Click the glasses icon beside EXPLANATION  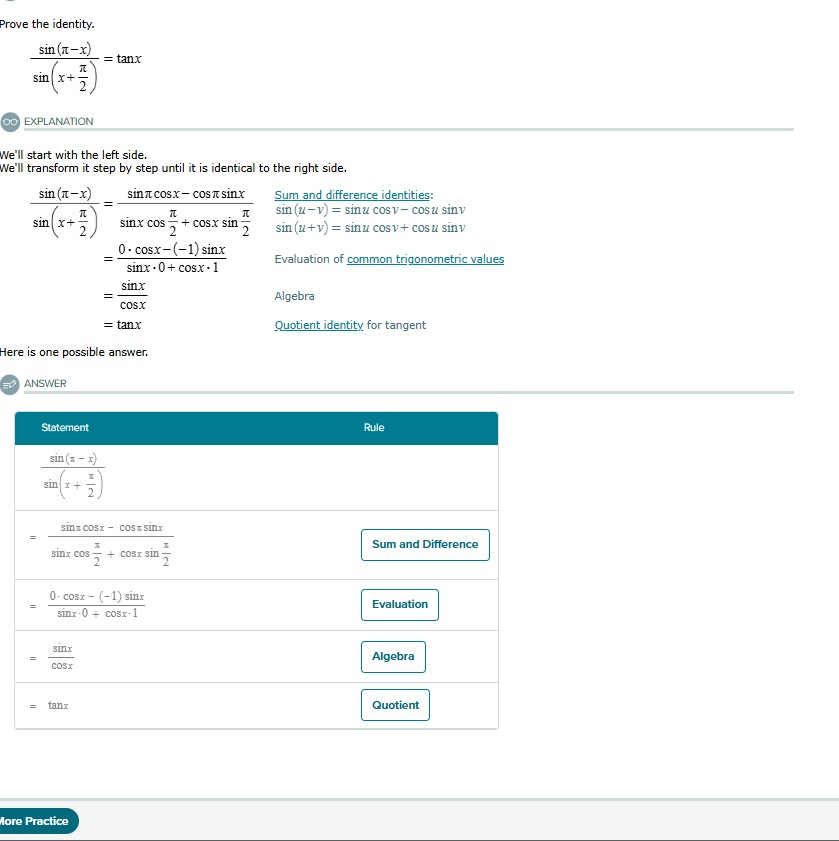[x=8, y=121]
